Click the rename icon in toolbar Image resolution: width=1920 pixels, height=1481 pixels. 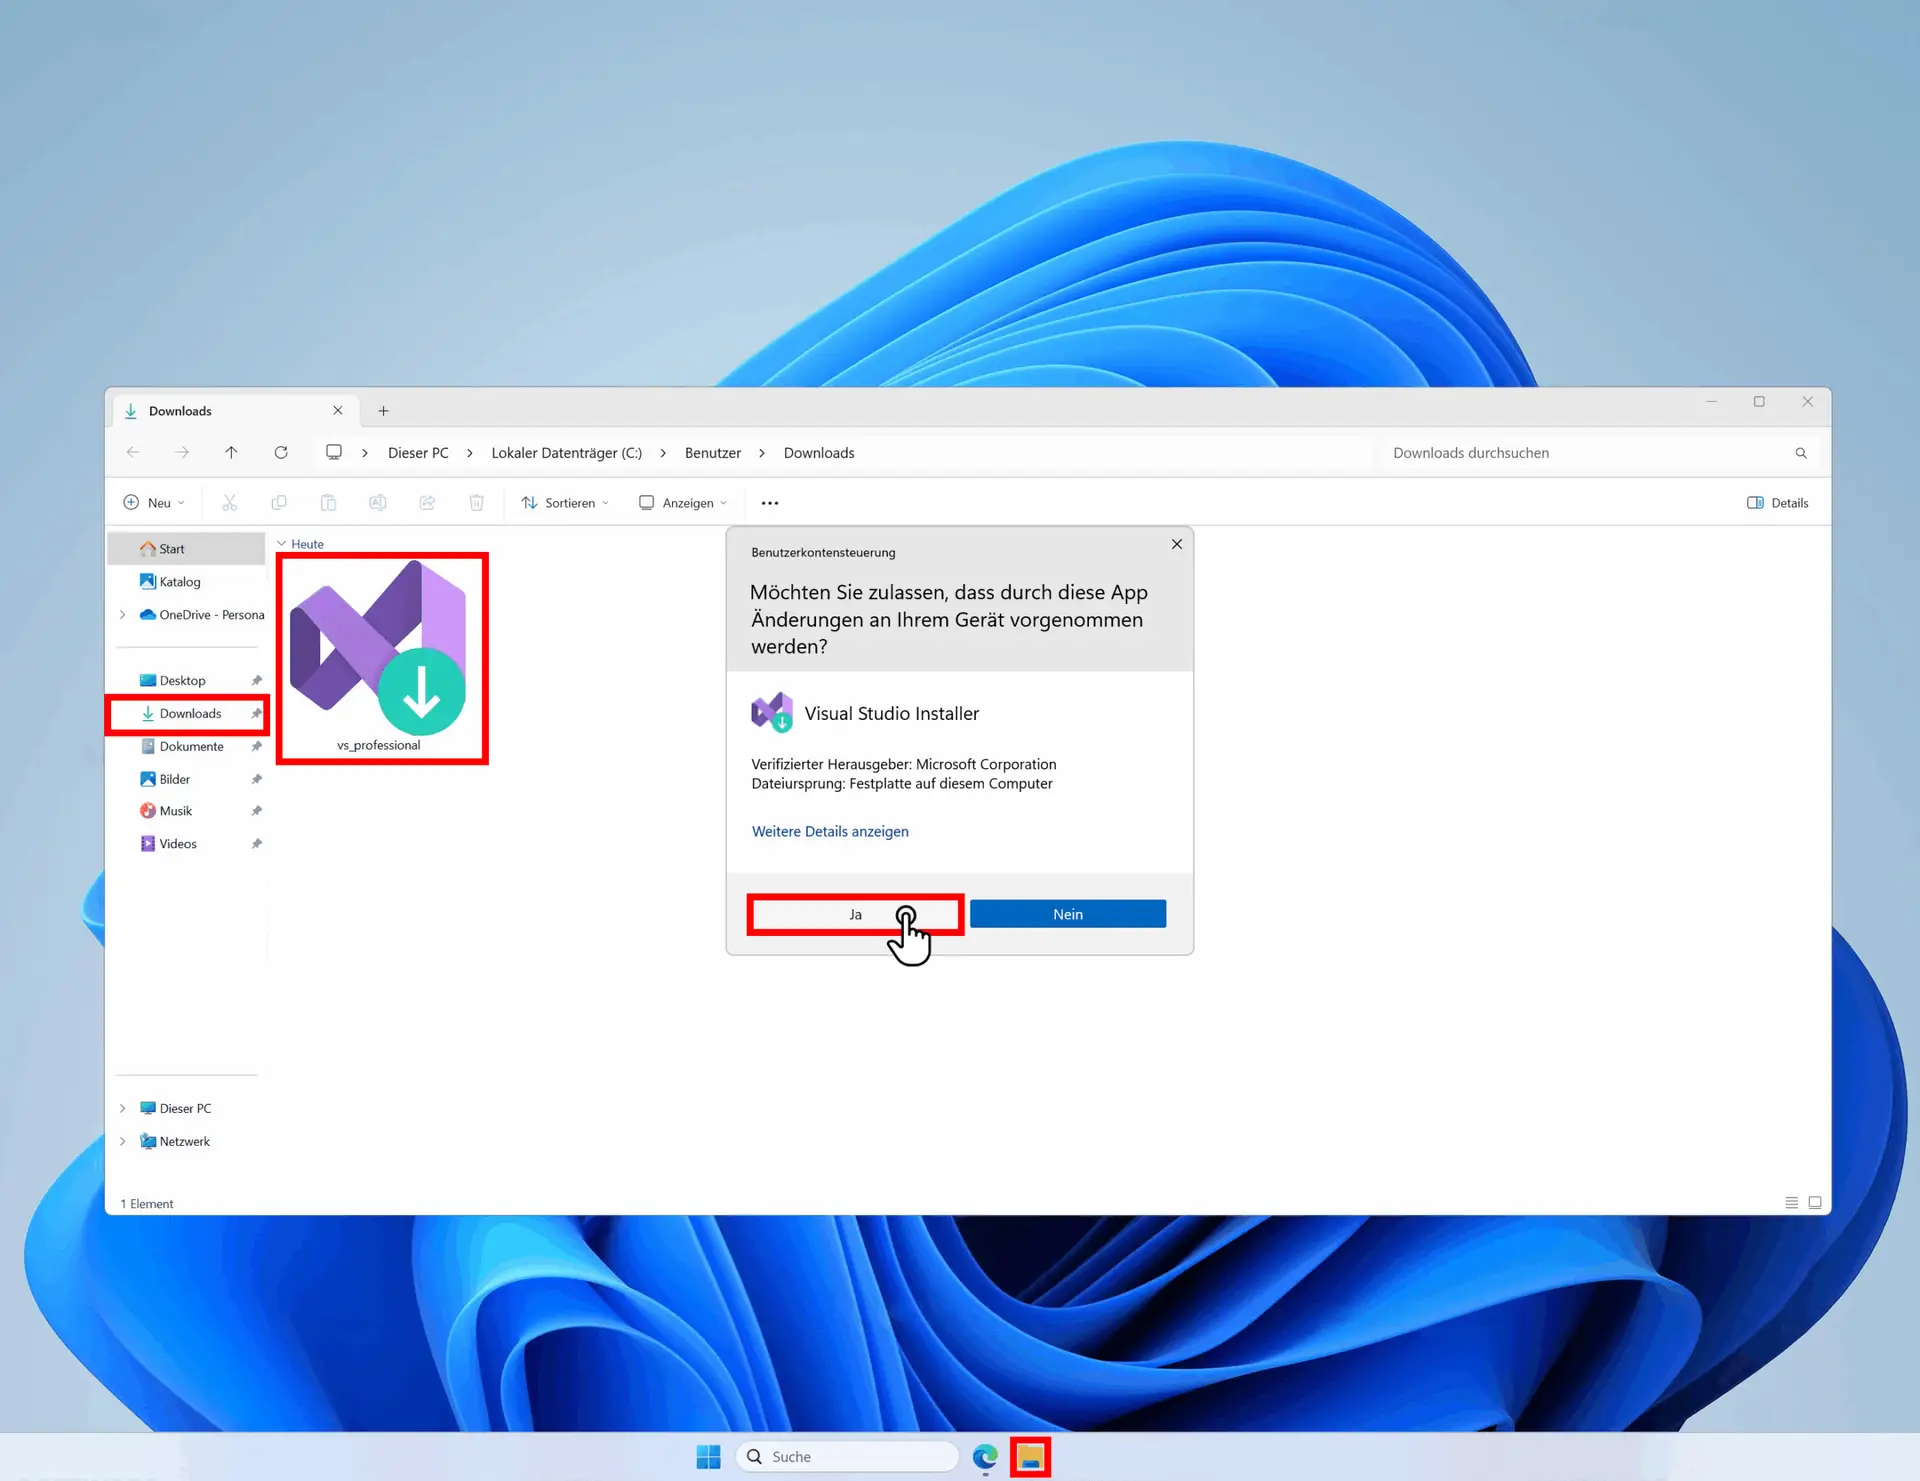tap(378, 503)
